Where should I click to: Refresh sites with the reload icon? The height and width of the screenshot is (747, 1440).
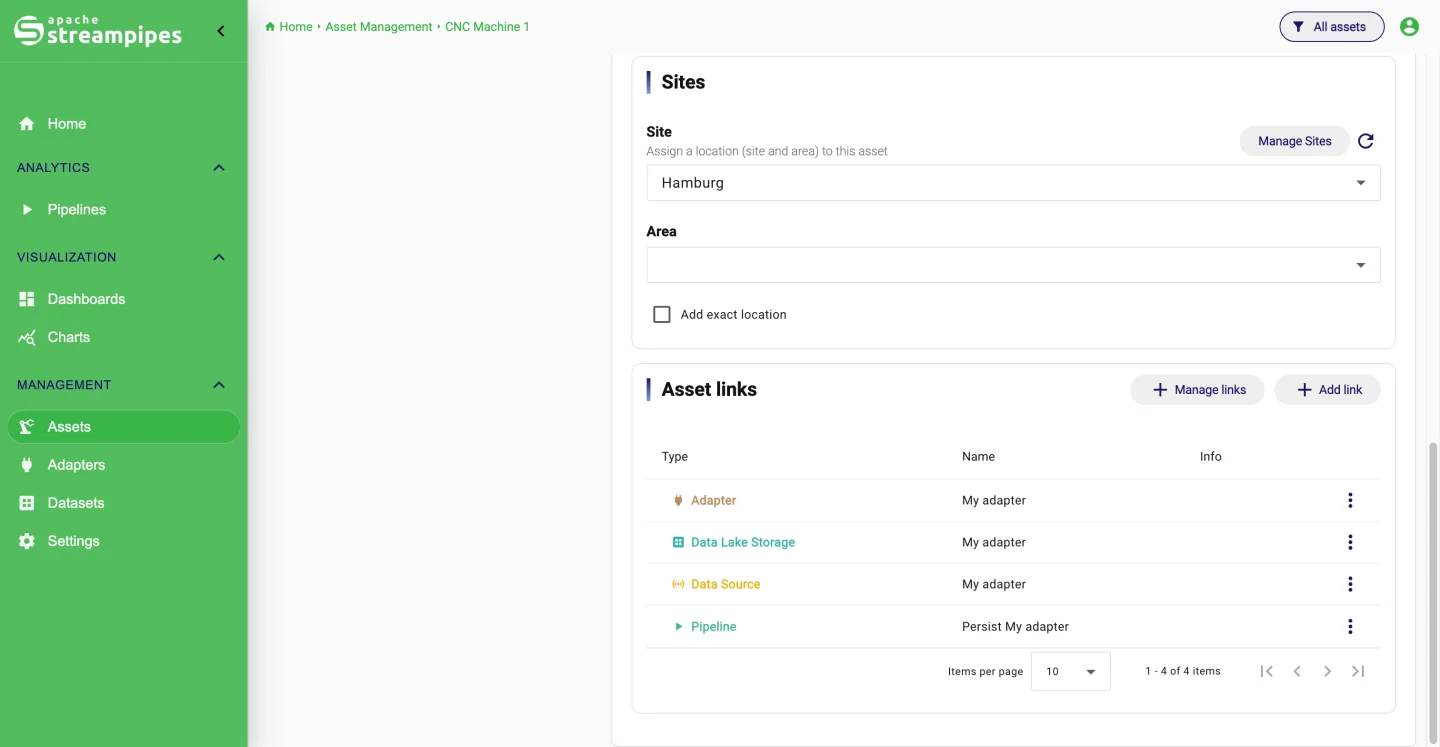tap(1366, 141)
